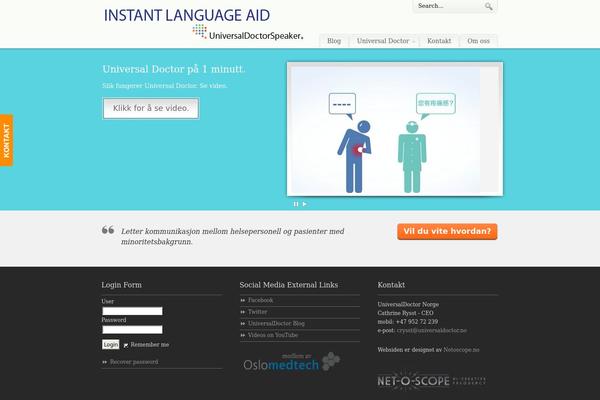Open the Videos on YouTube link
Viewport: 600px width, 400px height.
273,335
